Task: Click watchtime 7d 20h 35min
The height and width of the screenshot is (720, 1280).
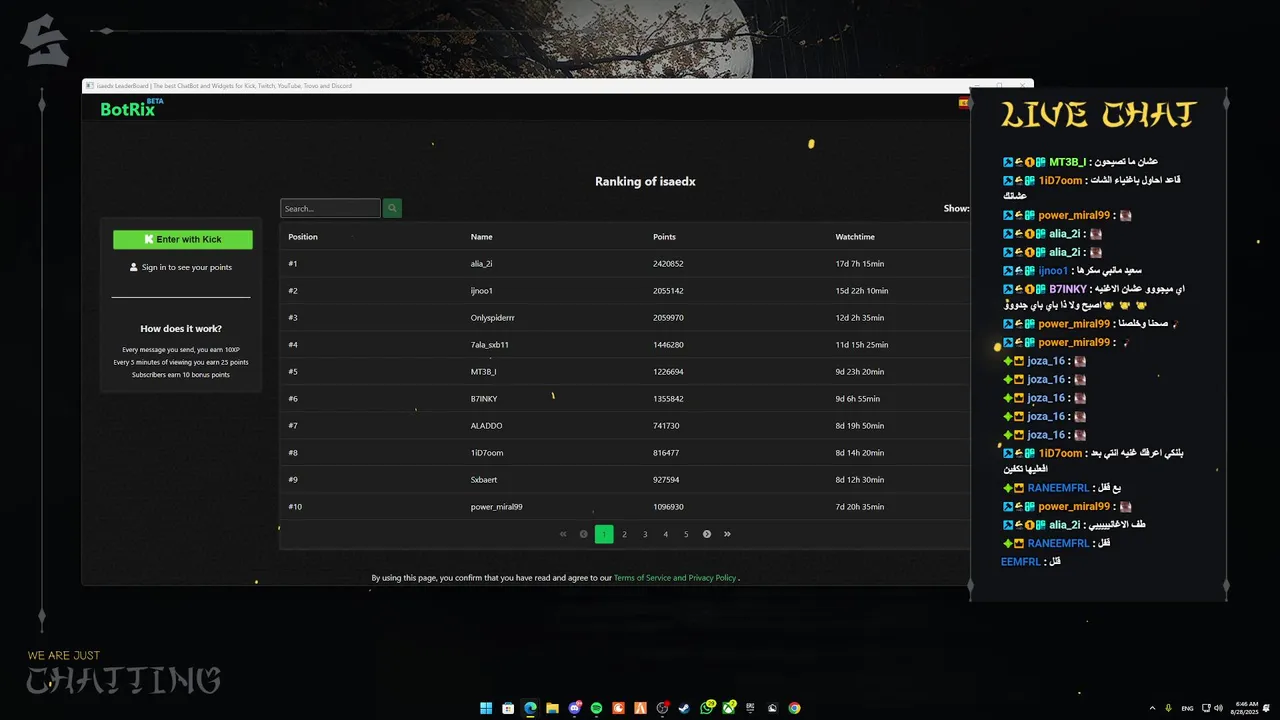Action: (860, 507)
